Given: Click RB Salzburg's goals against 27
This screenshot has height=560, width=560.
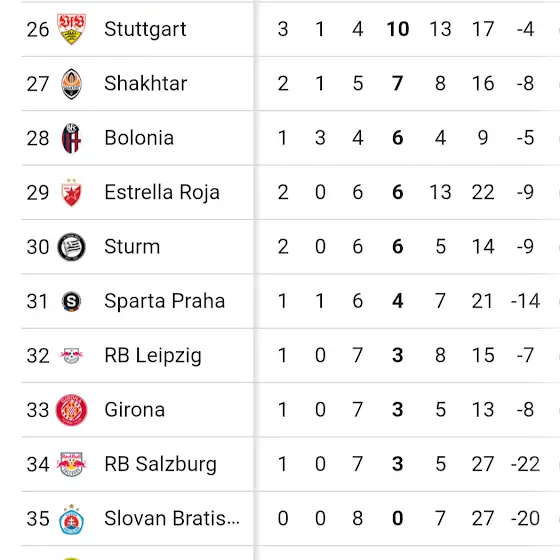Looking at the screenshot, I should [483, 464].
